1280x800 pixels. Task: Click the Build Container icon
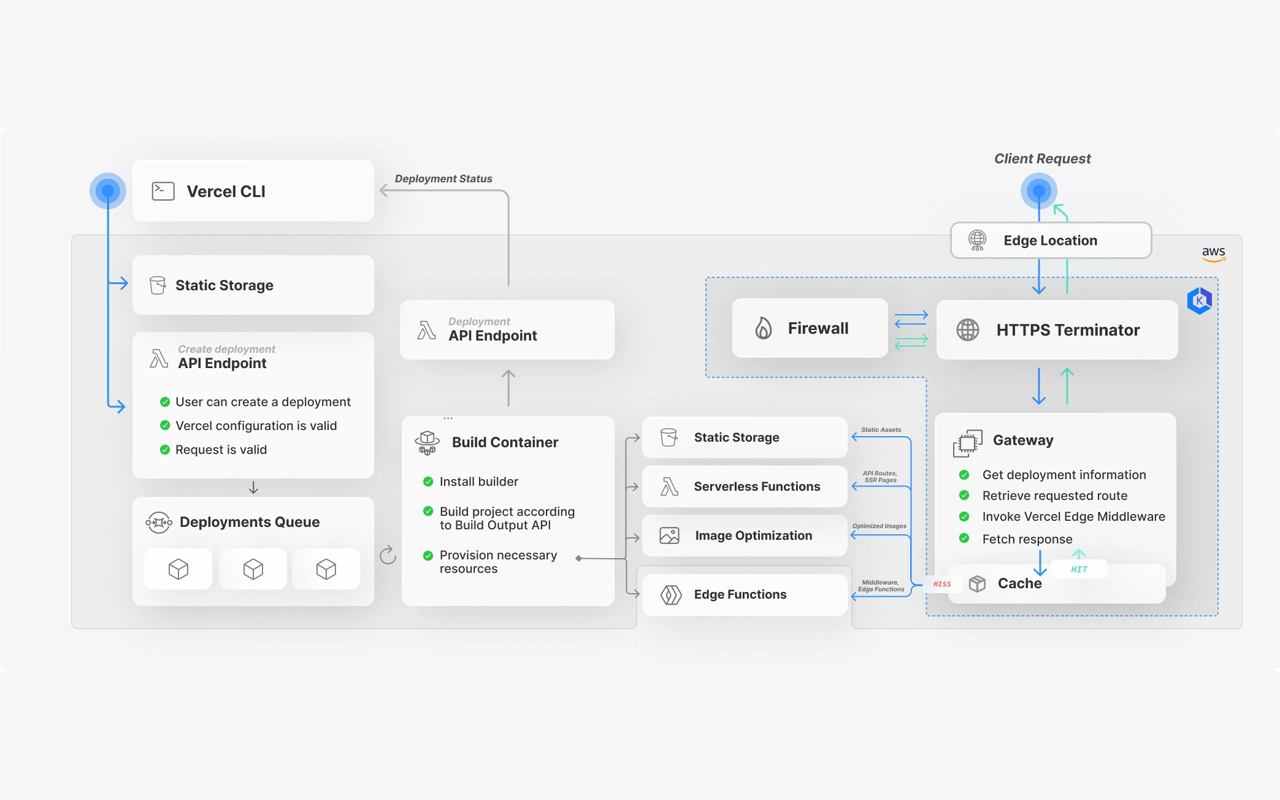pos(427,442)
